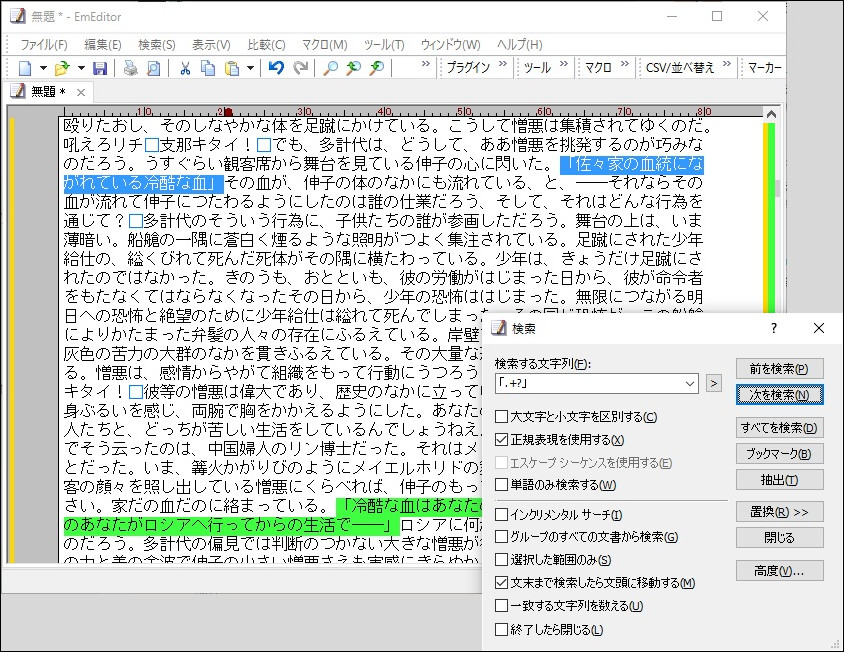Viewport: 844px width, 652px height.
Task: Open the 検索(S) menu
Action: (x=157, y=45)
